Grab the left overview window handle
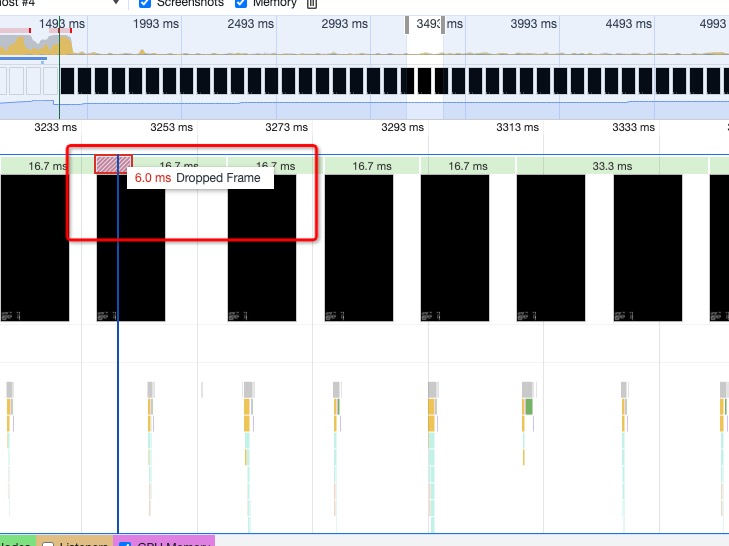729x546 pixels. click(407, 25)
